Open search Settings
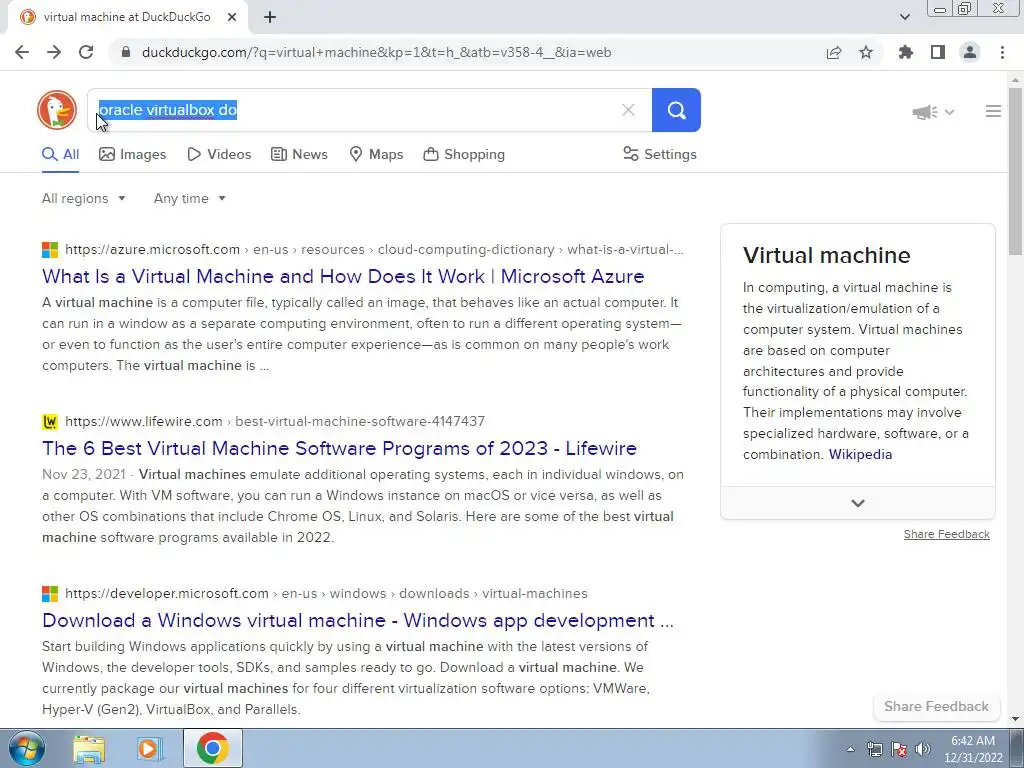This screenshot has height=768, width=1024. pyautogui.click(x=660, y=154)
